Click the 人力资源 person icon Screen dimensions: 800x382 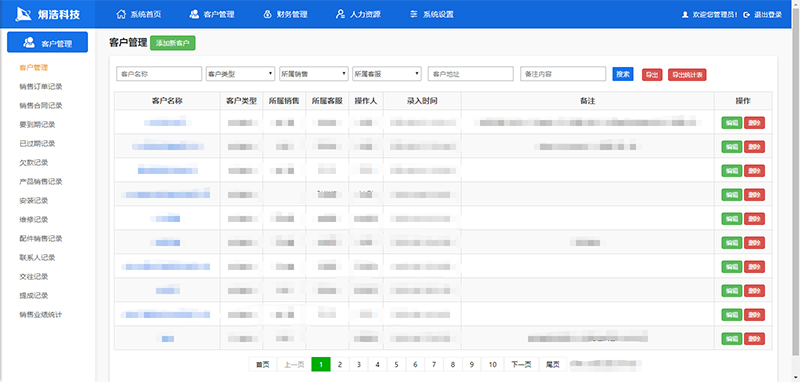pyautogui.click(x=340, y=14)
